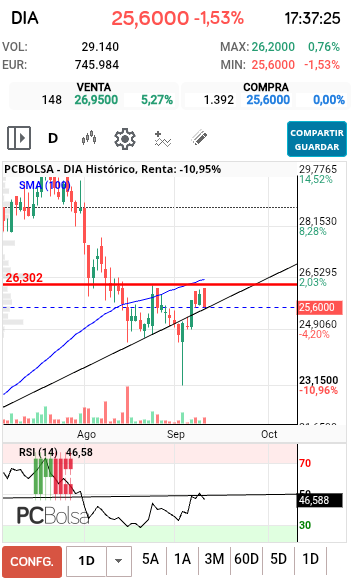Open the CONFG. button
This screenshot has height=583, width=360.
point(32,561)
